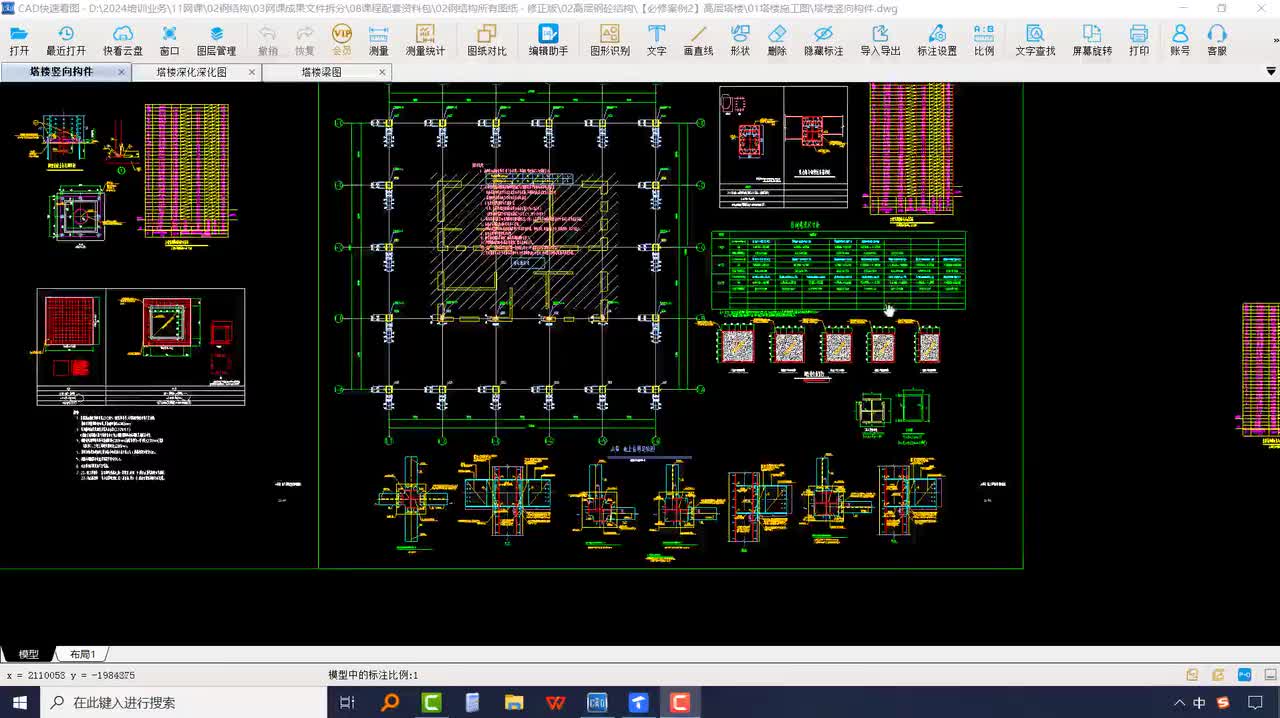Toggle the blue status bar switch icon
This screenshot has width=1280, height=718.
pyautogui.click(x=1245, y=675)
